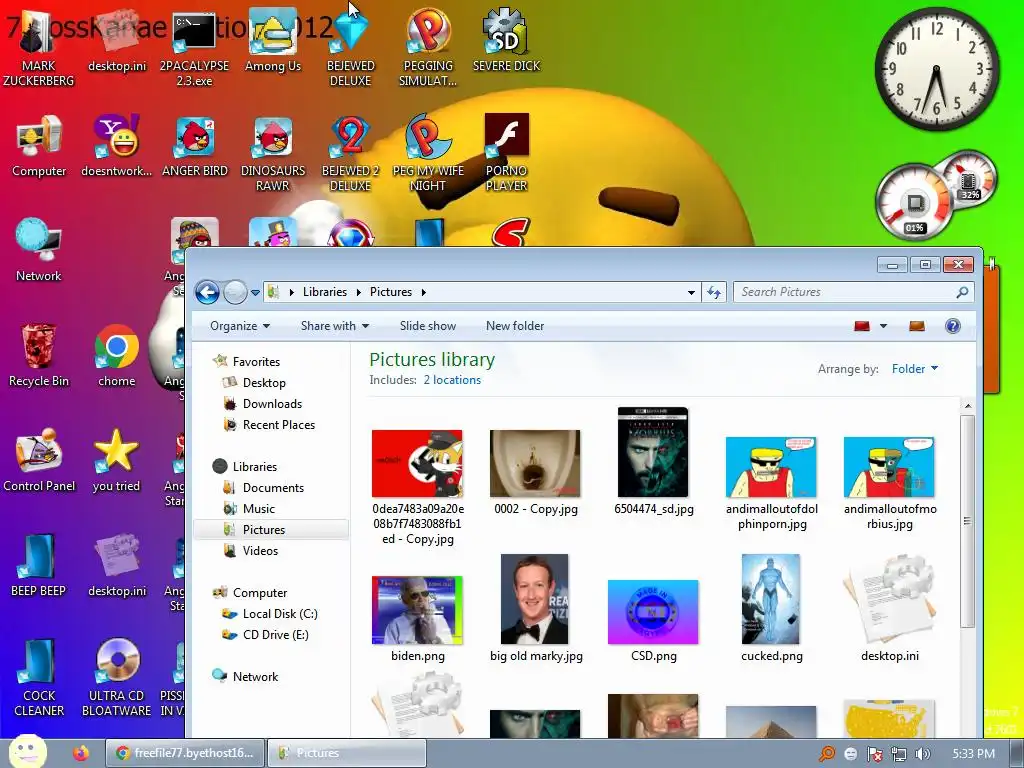Click the file list vertical scrollbar
This screenshot has height=768, width=1024.
tap(968, 522)
